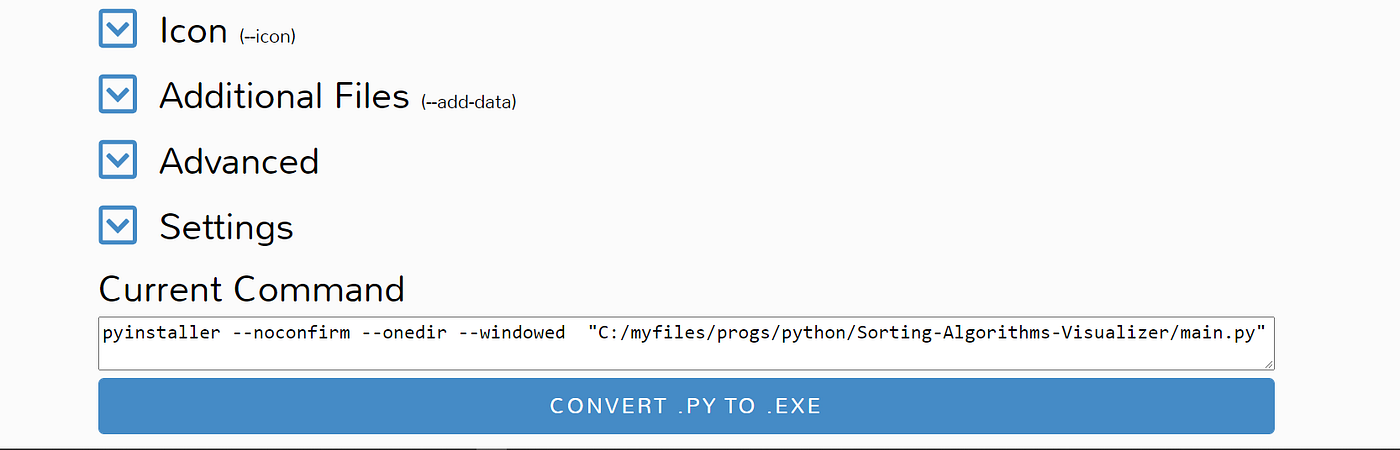
Task: Focus the Current Command text area
Action: click(686, 353)
